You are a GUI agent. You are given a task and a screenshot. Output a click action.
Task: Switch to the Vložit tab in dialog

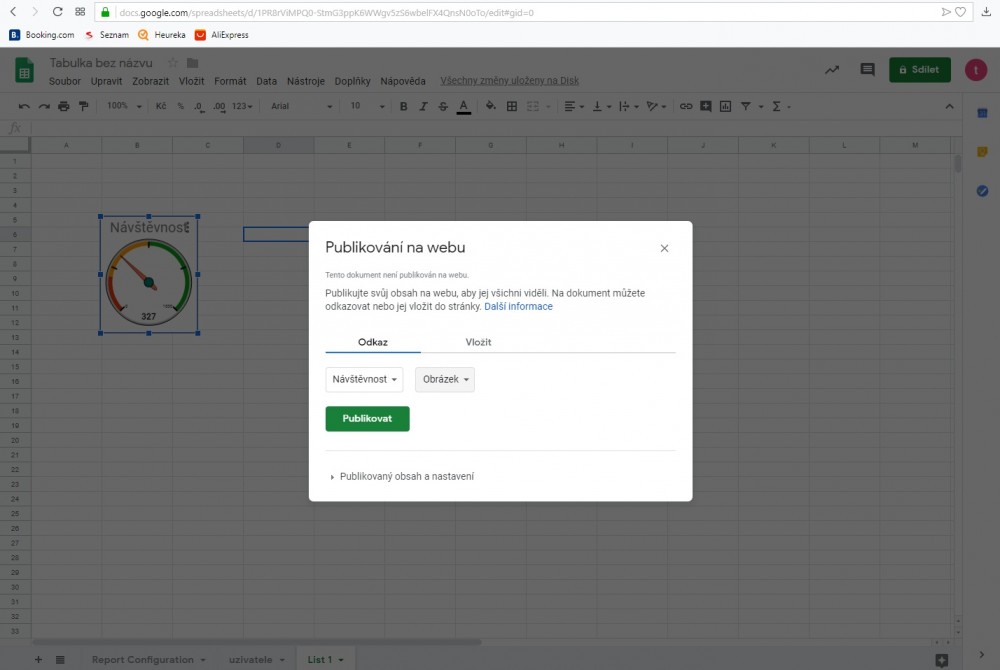tap(478, 342)
